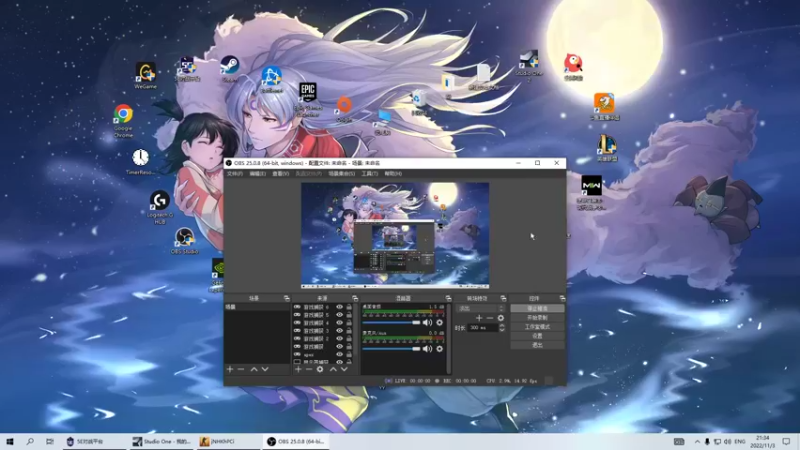Open 麦克风/Aux mixer settings gear
800x450 pixels.
point(439,349)
